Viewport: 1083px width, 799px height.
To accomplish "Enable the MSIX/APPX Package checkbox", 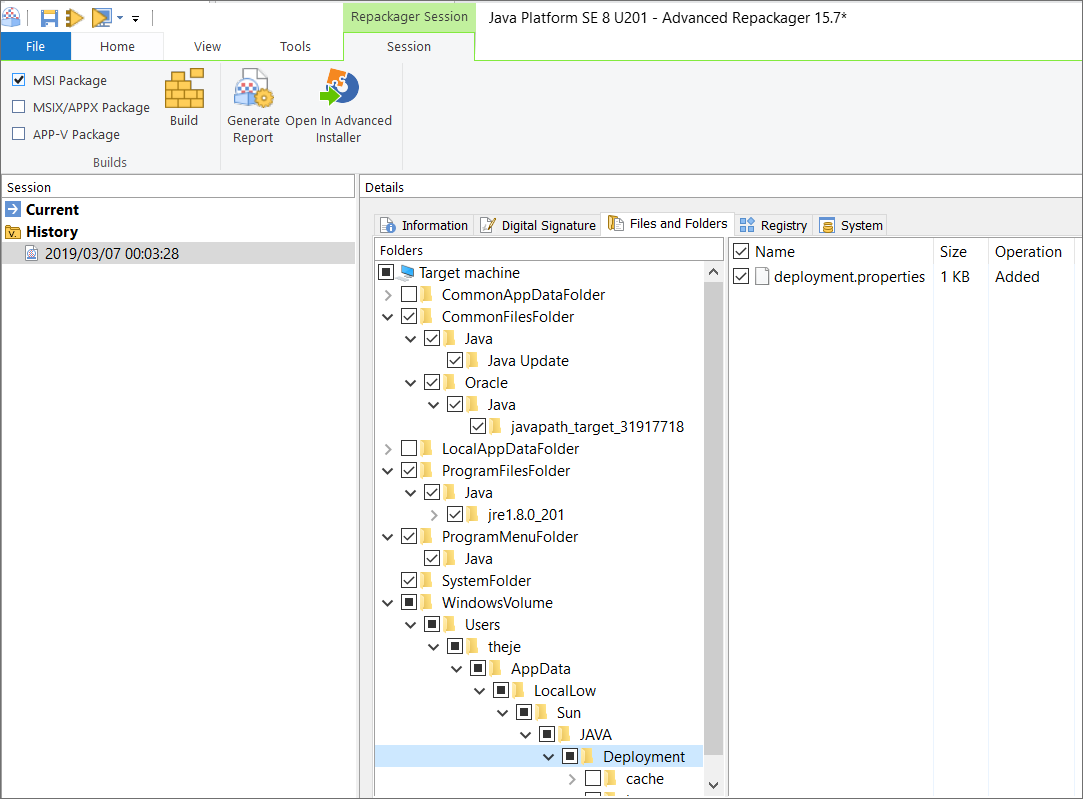I will click(x=19, y=107).
